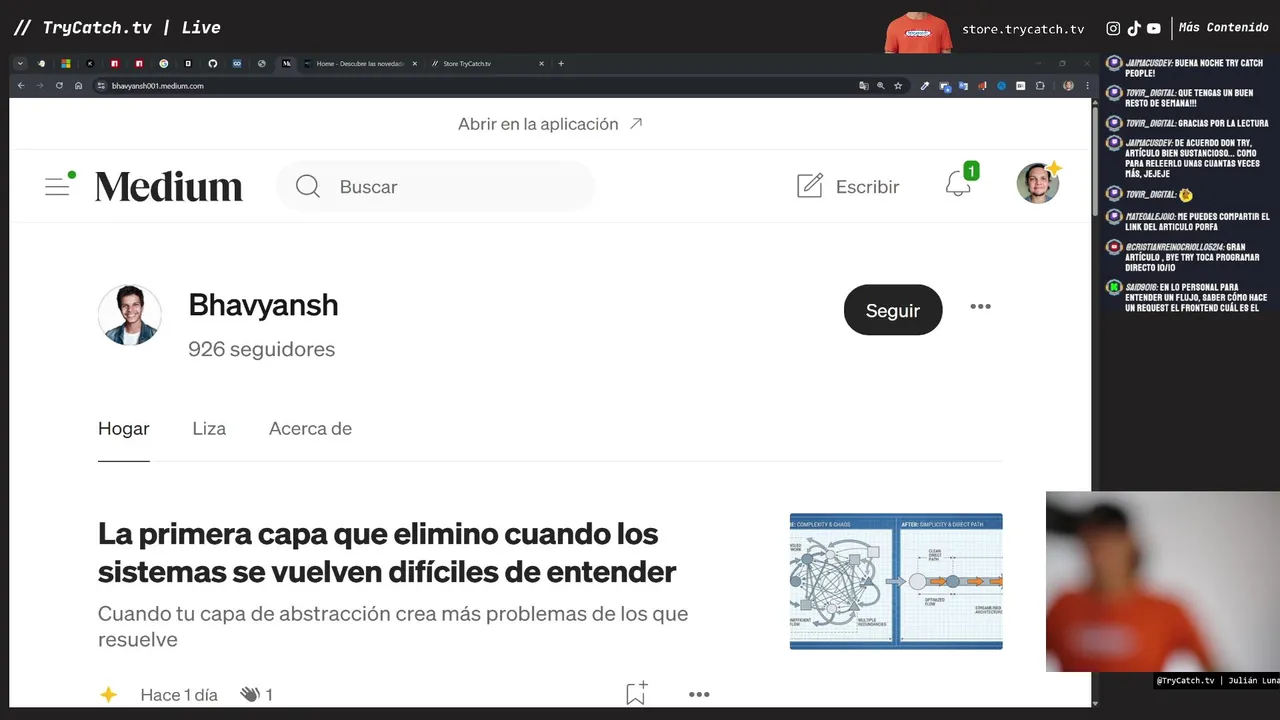Open the 926 seguidores list
Image resolution: width=1280 pixels, height=720 pixels.
pyautogui.click(x=262, y=349)
